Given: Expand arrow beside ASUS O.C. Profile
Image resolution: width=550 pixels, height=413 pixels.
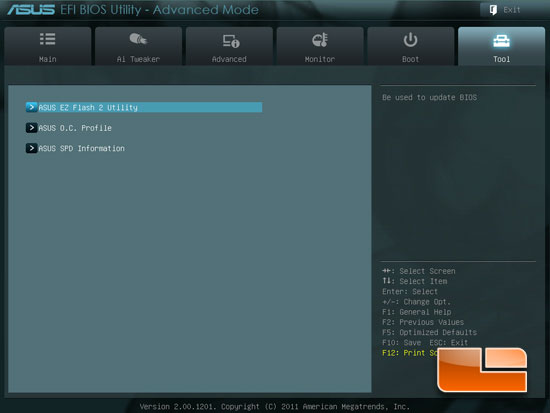Looking at the screenshot, I should (31, 128).
